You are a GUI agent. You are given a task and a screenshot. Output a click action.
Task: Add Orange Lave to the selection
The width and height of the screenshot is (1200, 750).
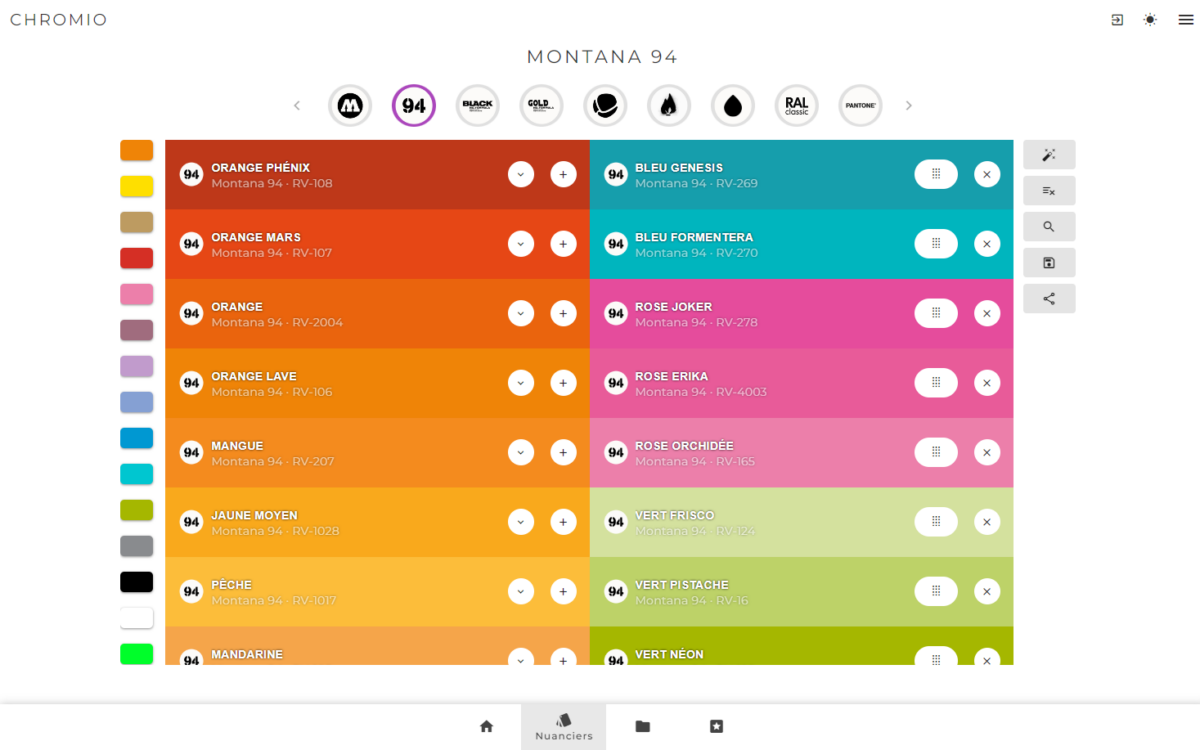coord(563,383)
